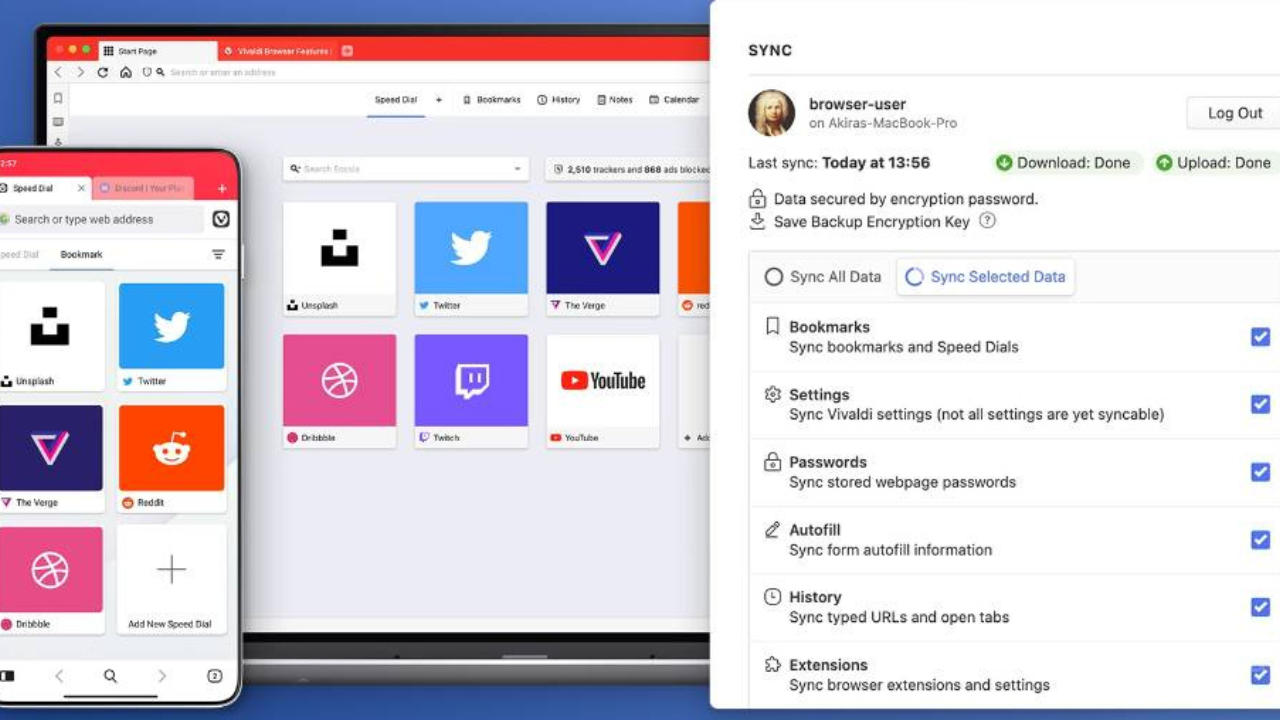The image size is (1280, 720).
Task: Open the Notes tab on start page
Action: pyautogui.click(x=615, y=100)
